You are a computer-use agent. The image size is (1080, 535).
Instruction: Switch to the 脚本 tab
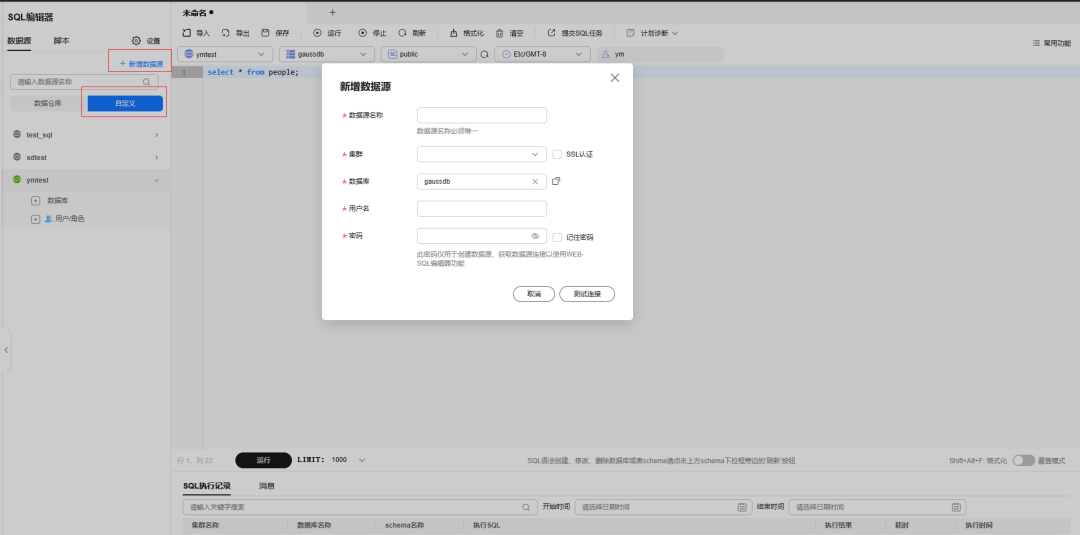coord(61,41)
